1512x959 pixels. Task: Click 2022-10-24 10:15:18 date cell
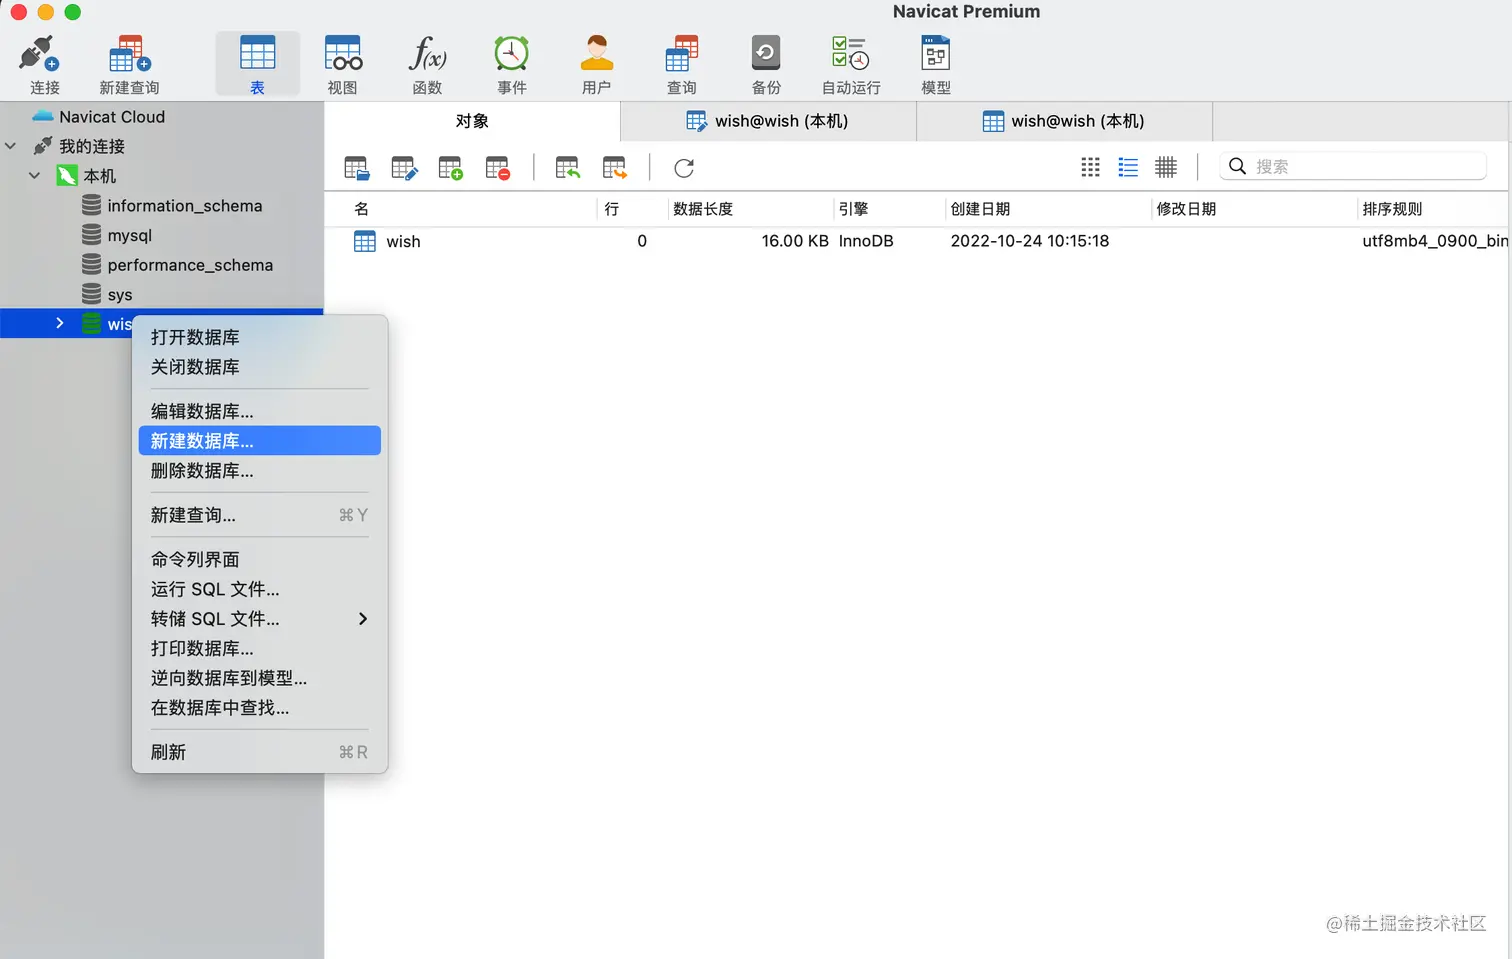(1029, 241)
